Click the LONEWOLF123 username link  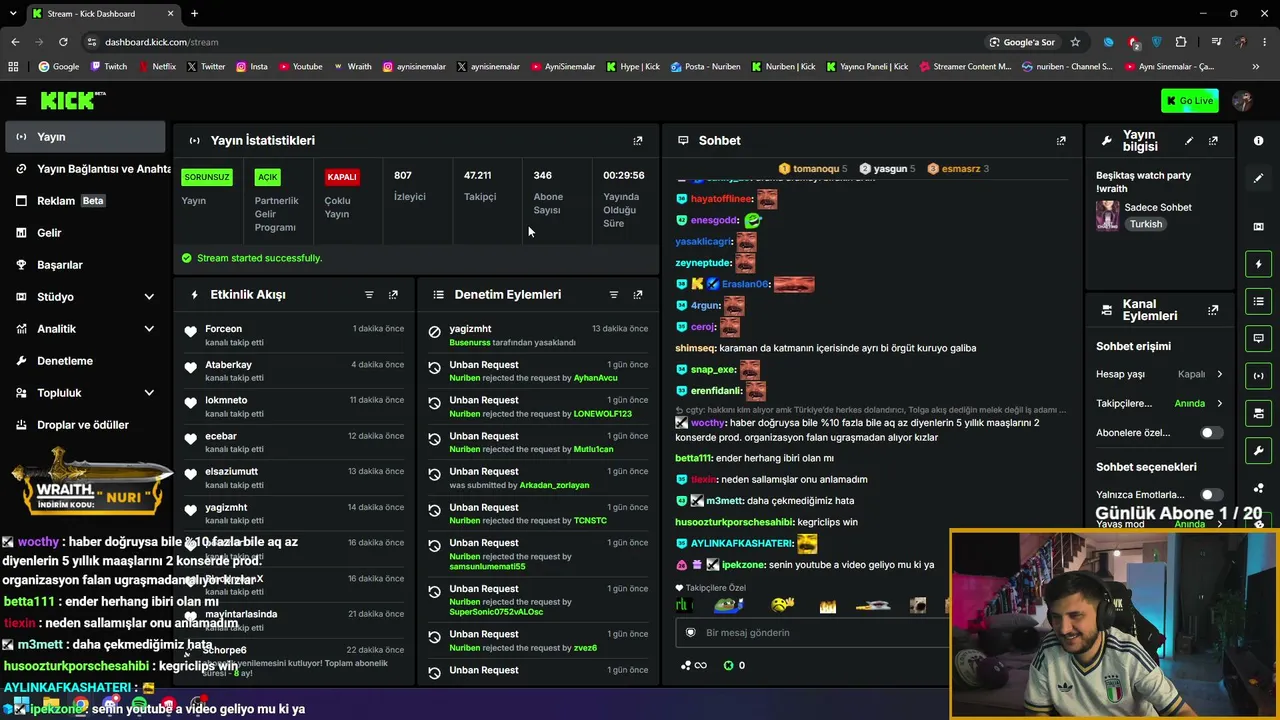603,414
